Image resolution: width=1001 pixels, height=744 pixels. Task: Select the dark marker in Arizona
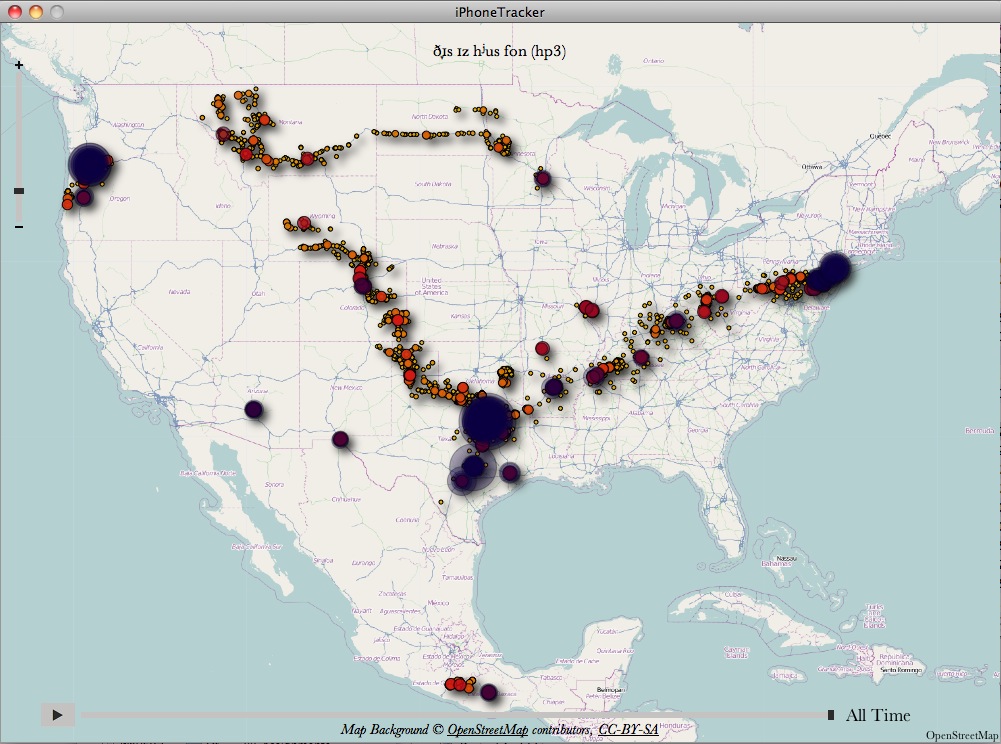click(253, 409)
